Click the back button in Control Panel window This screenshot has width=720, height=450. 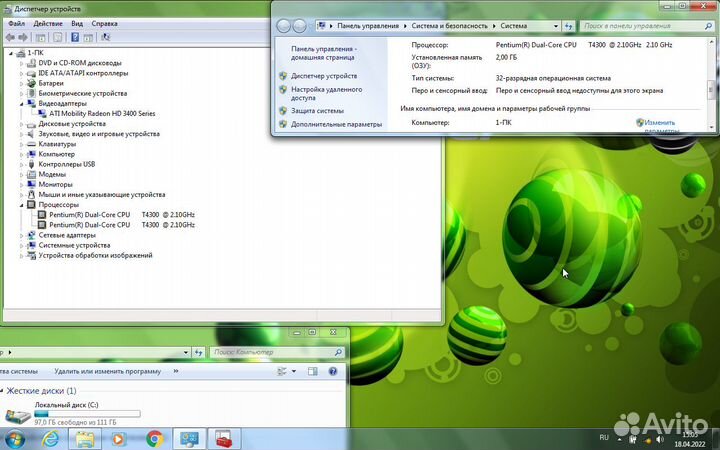click(283, 26)
